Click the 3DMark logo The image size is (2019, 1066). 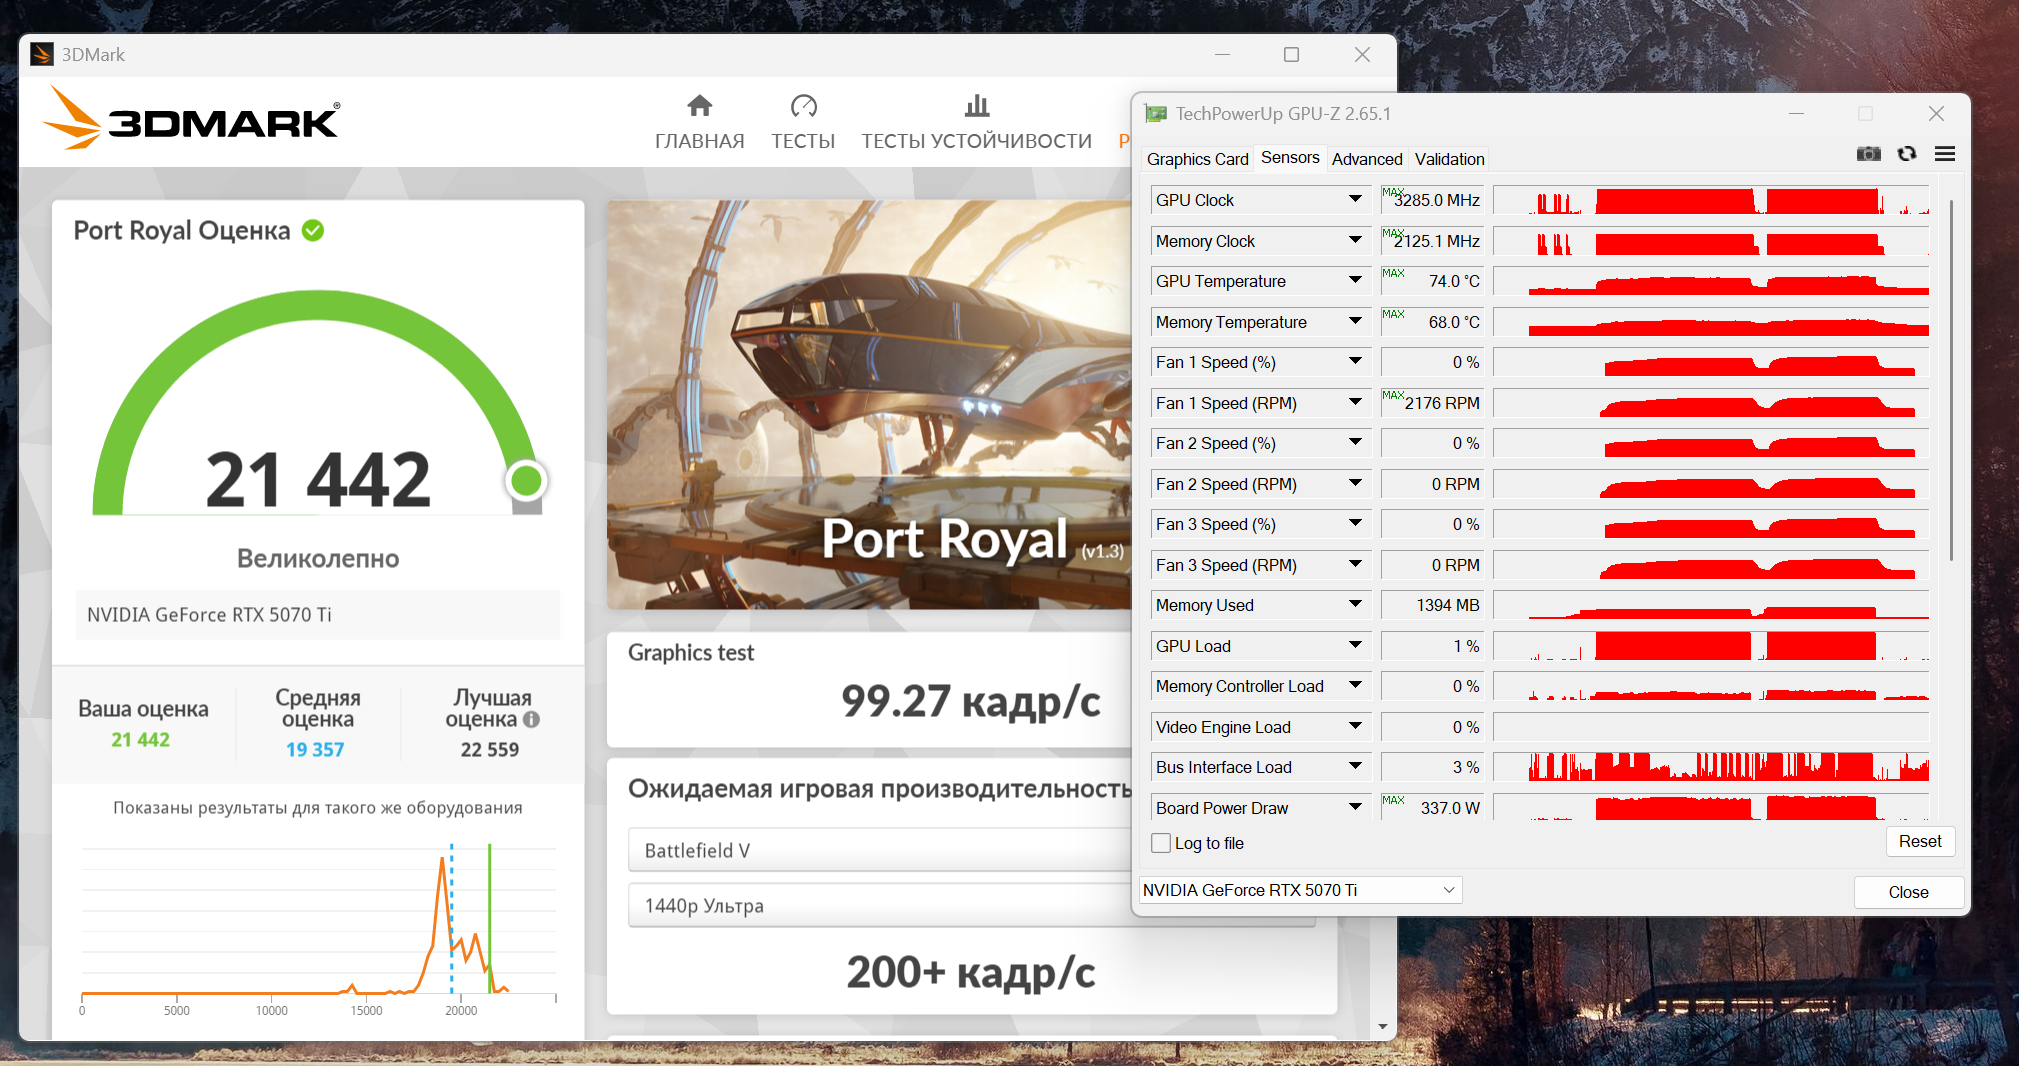tap(191, 119)
